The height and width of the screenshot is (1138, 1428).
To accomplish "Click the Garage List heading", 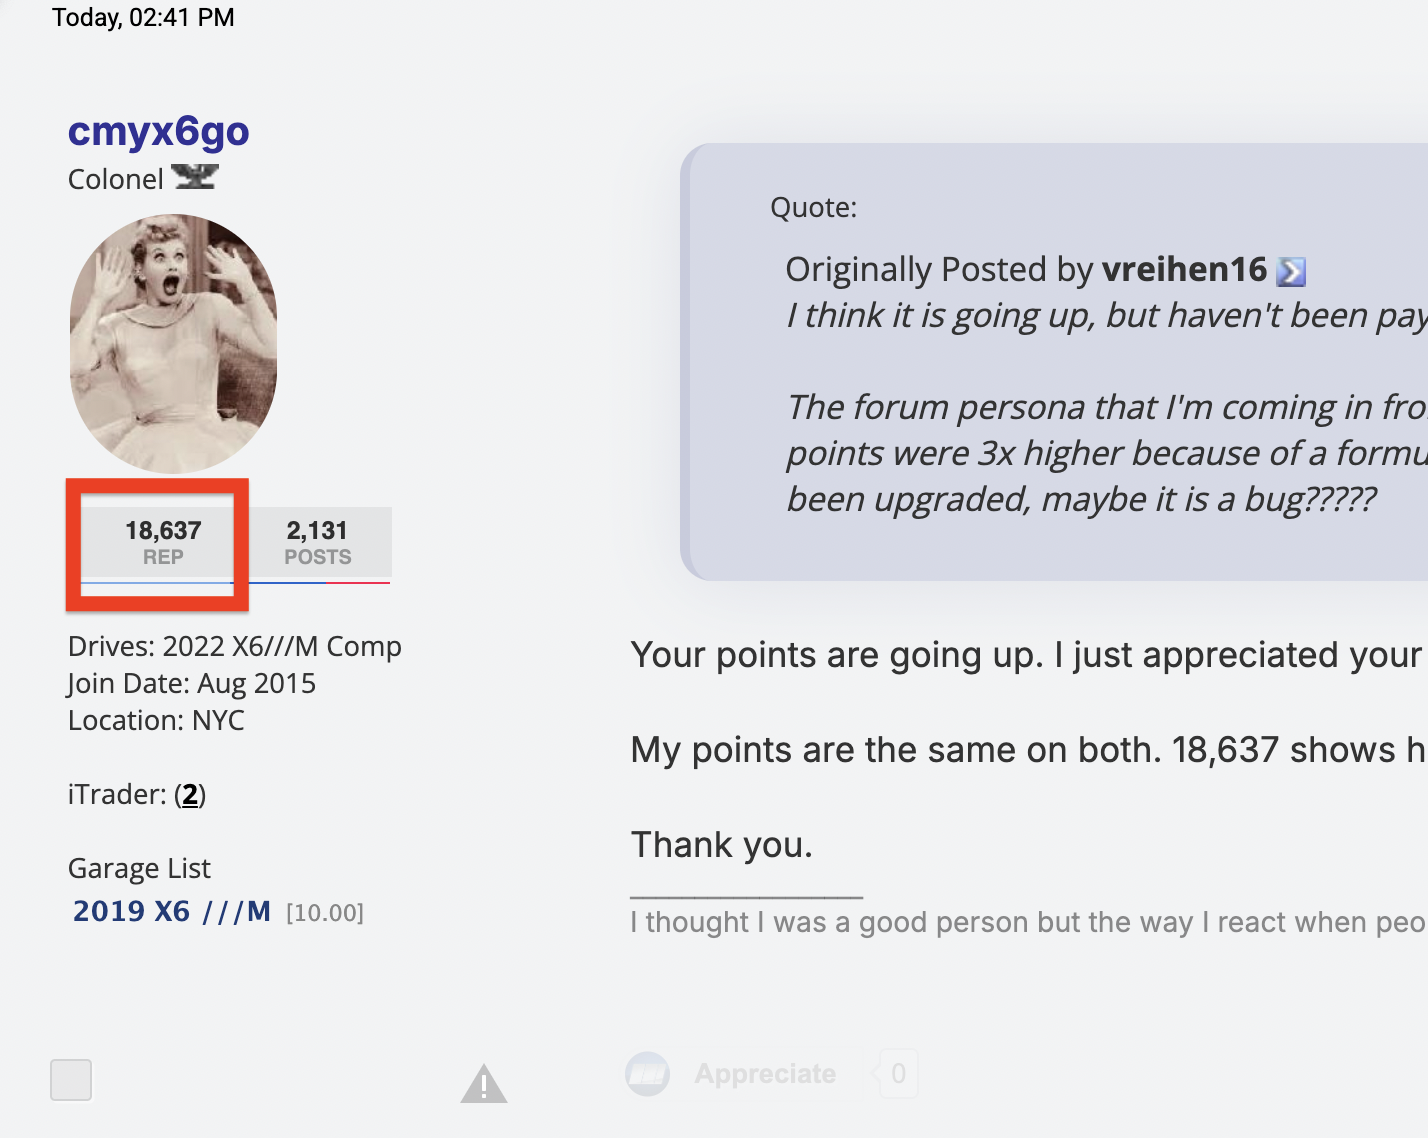I will (x=139, y=868).
